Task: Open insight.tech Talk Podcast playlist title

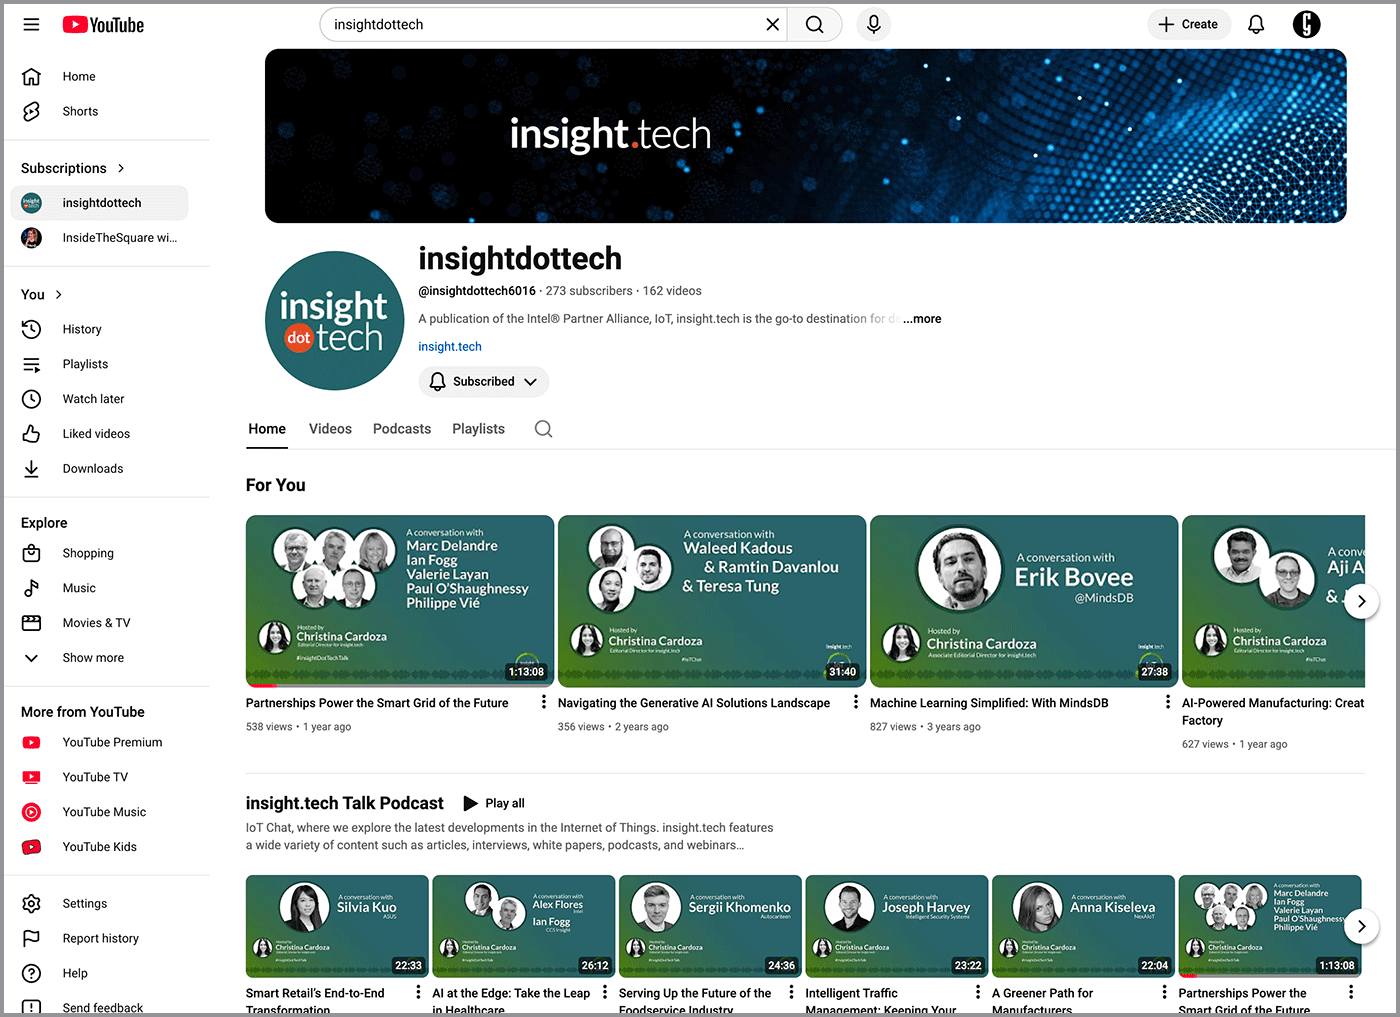Action: point(345,803)
